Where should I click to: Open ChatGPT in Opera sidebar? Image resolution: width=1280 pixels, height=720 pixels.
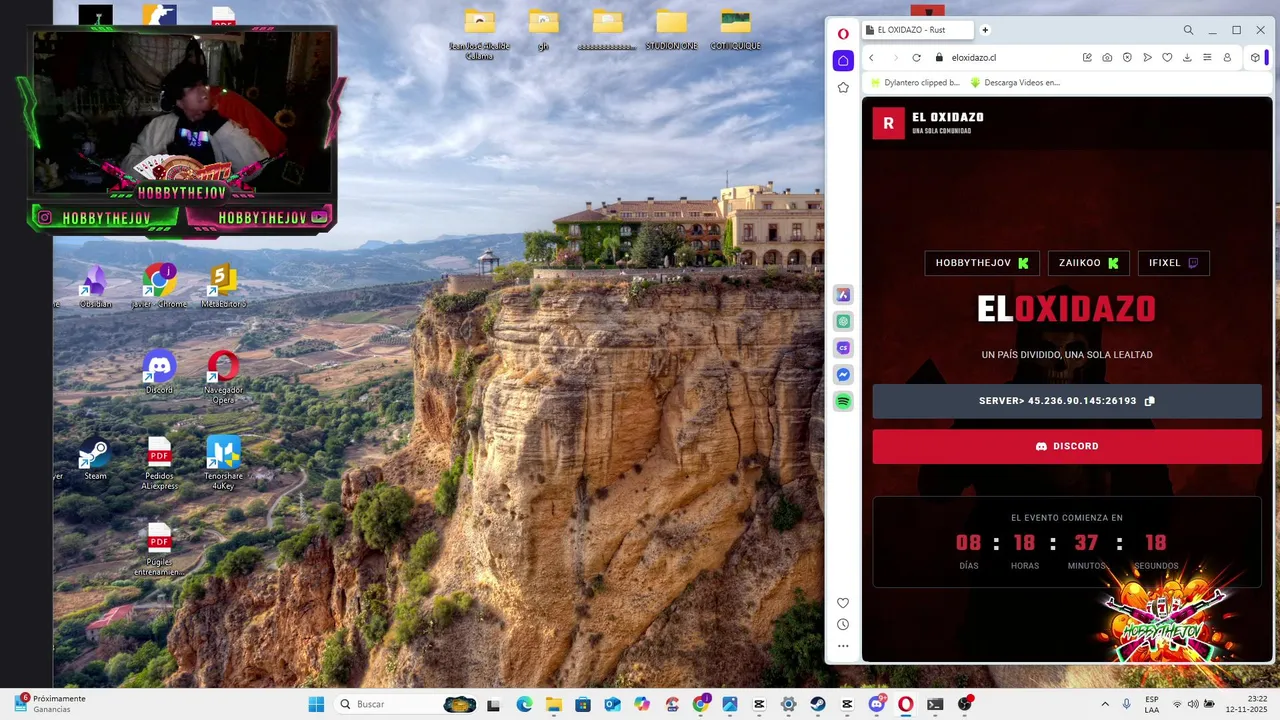coord(843,321)
